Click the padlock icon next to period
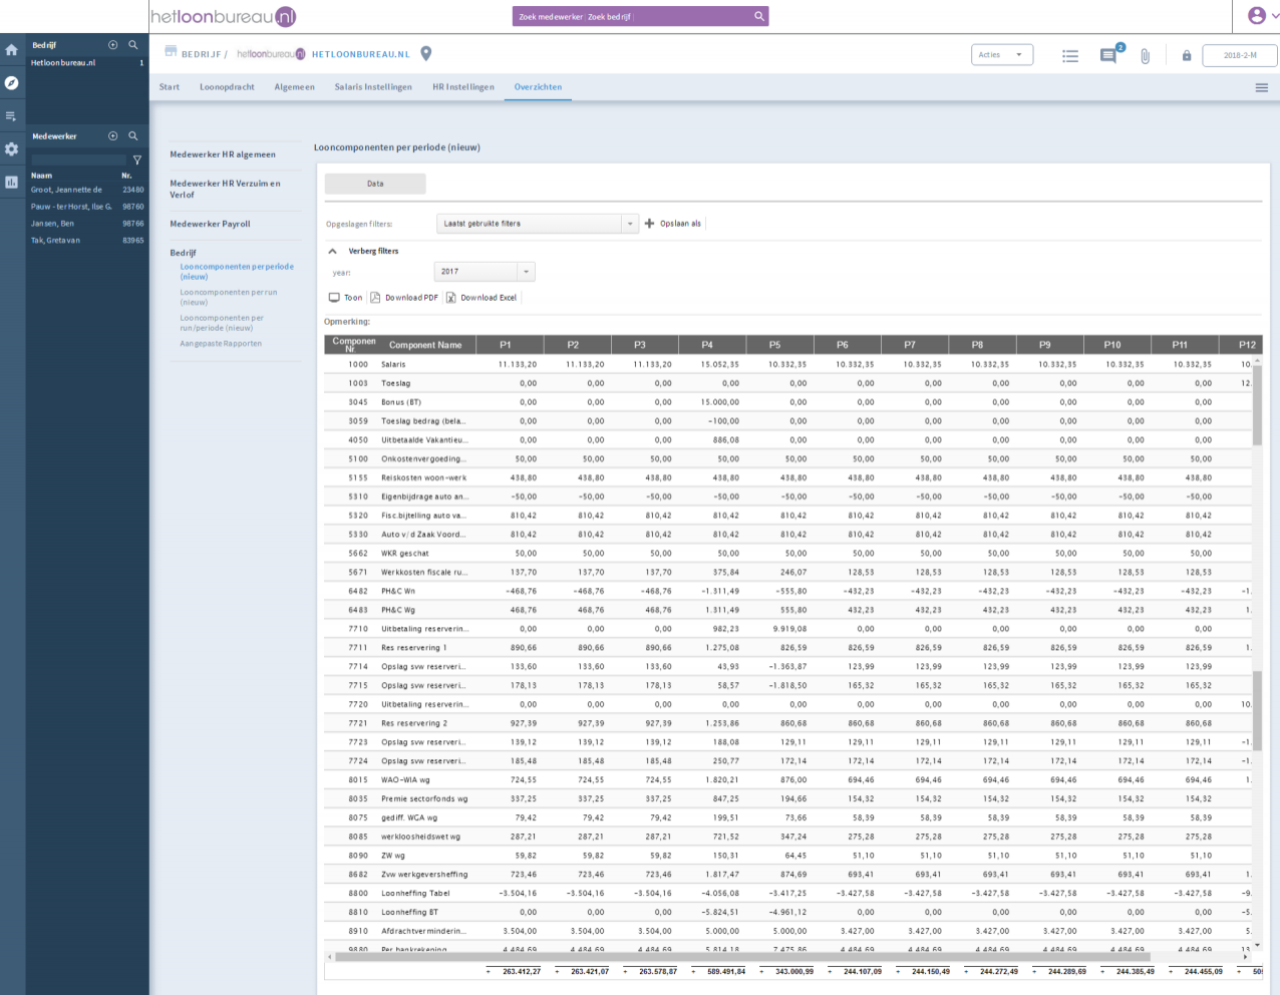 click(x=1186, y=56)
